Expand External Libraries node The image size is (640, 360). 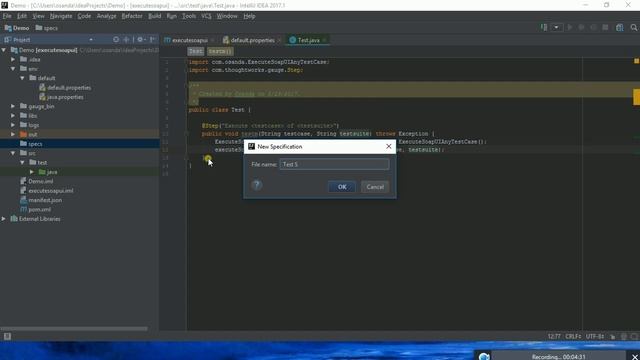[x=4, y=219]
